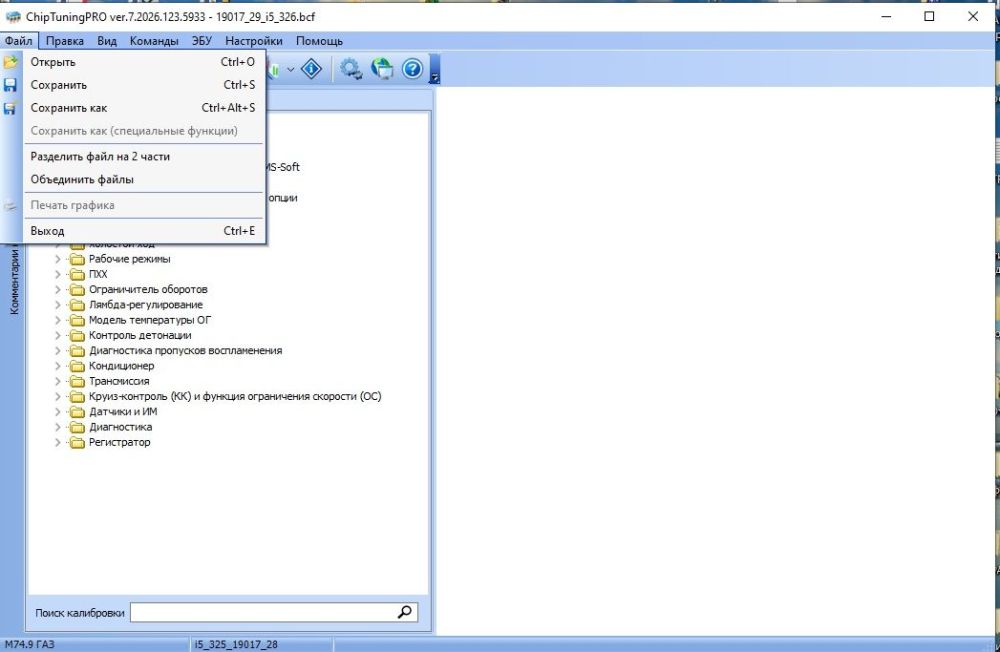Click the blue diamond info toolbar icon
The height and width of the screenshot is (652, 1000).
(x=311, y=68)
